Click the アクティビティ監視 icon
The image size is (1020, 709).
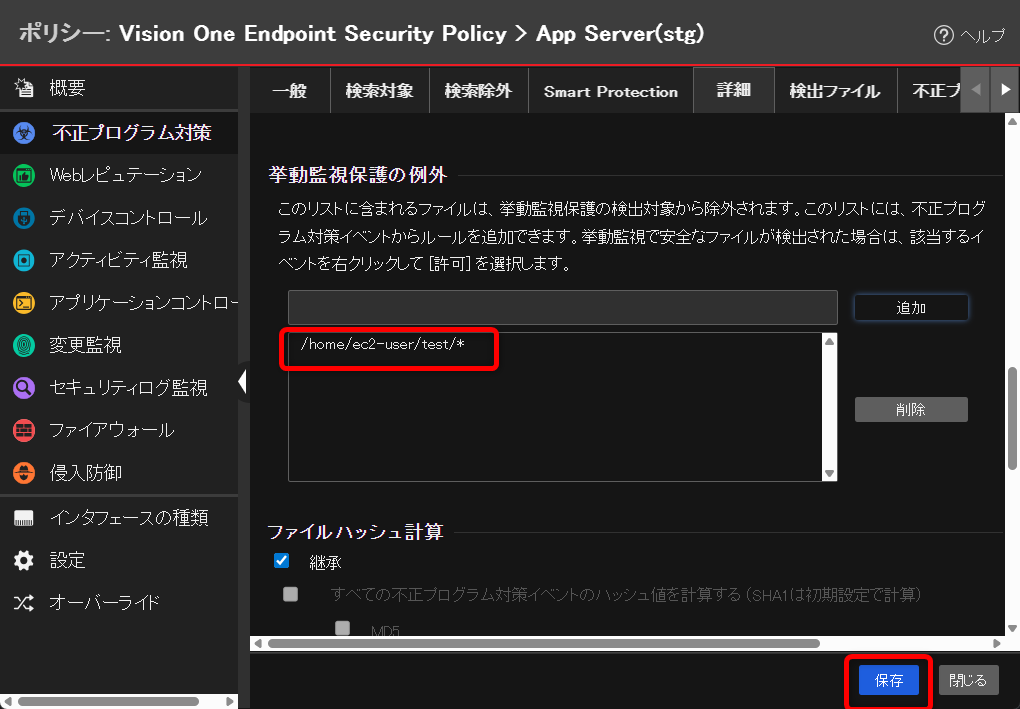pos(24,260)
